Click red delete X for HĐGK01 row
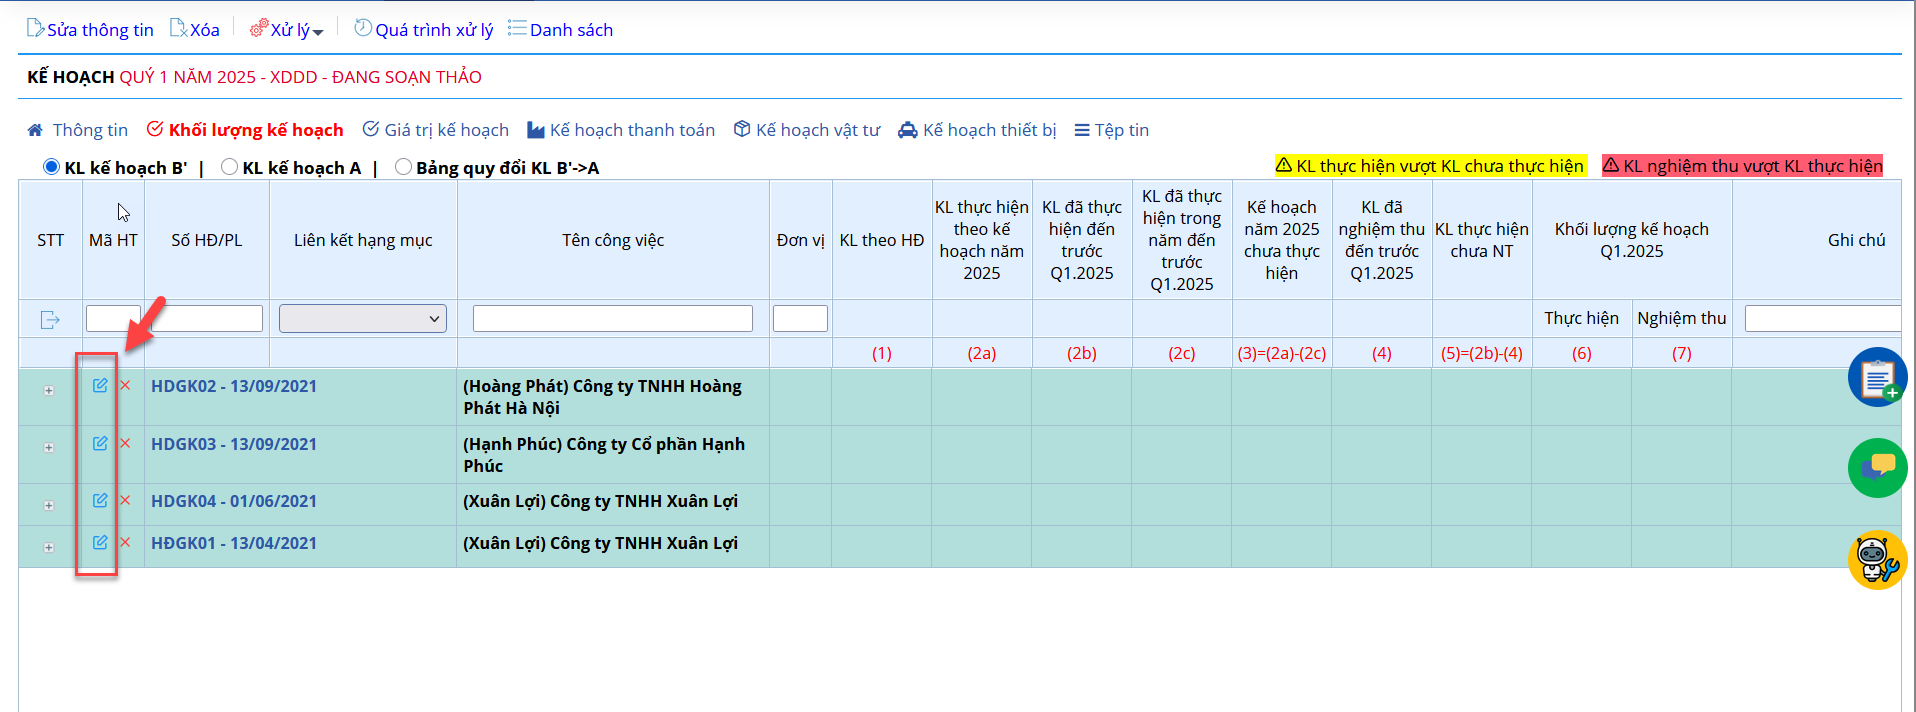The width and height of the screenshot is (1916, 712). 125,542
